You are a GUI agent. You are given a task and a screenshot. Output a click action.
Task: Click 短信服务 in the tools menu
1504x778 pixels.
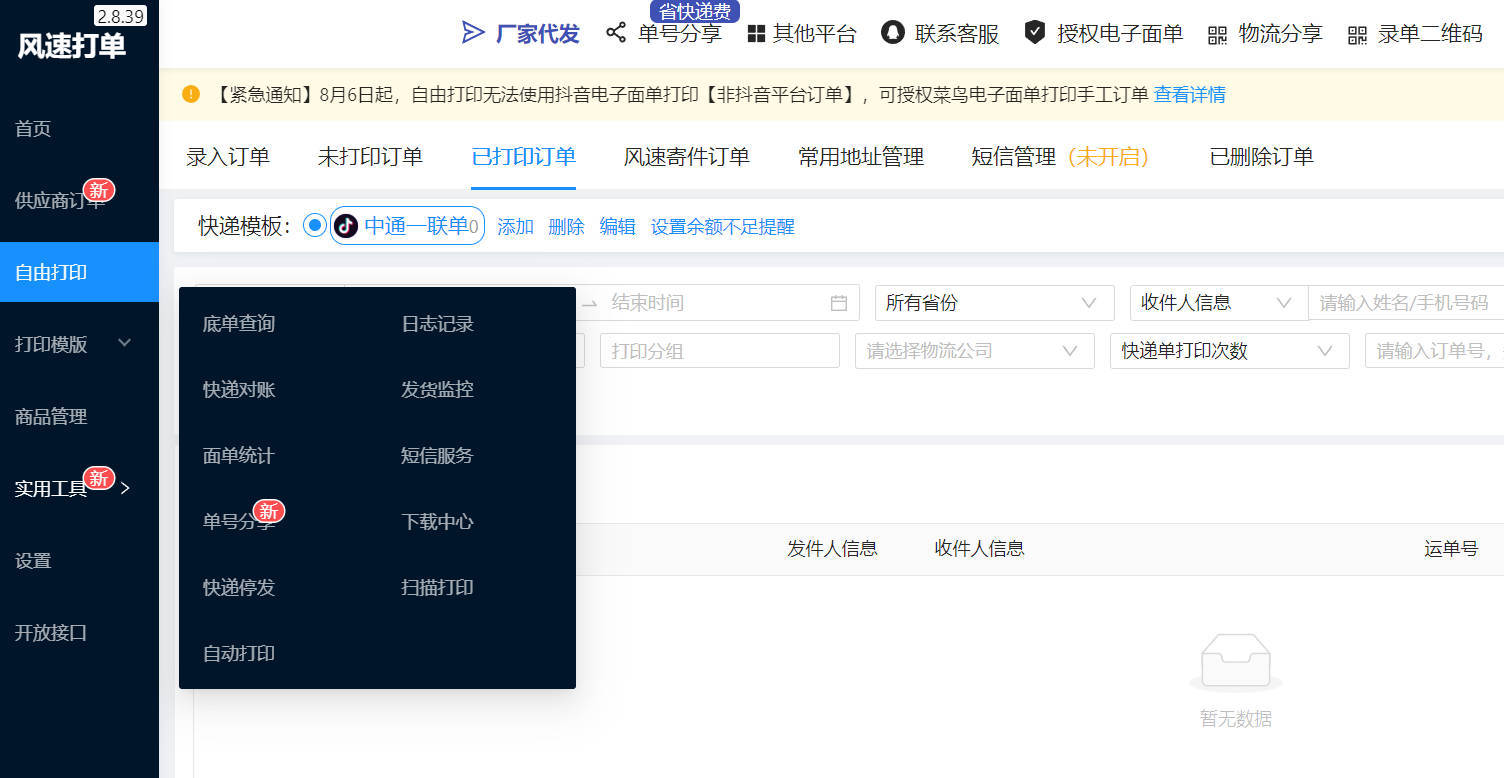pos(437,456)
